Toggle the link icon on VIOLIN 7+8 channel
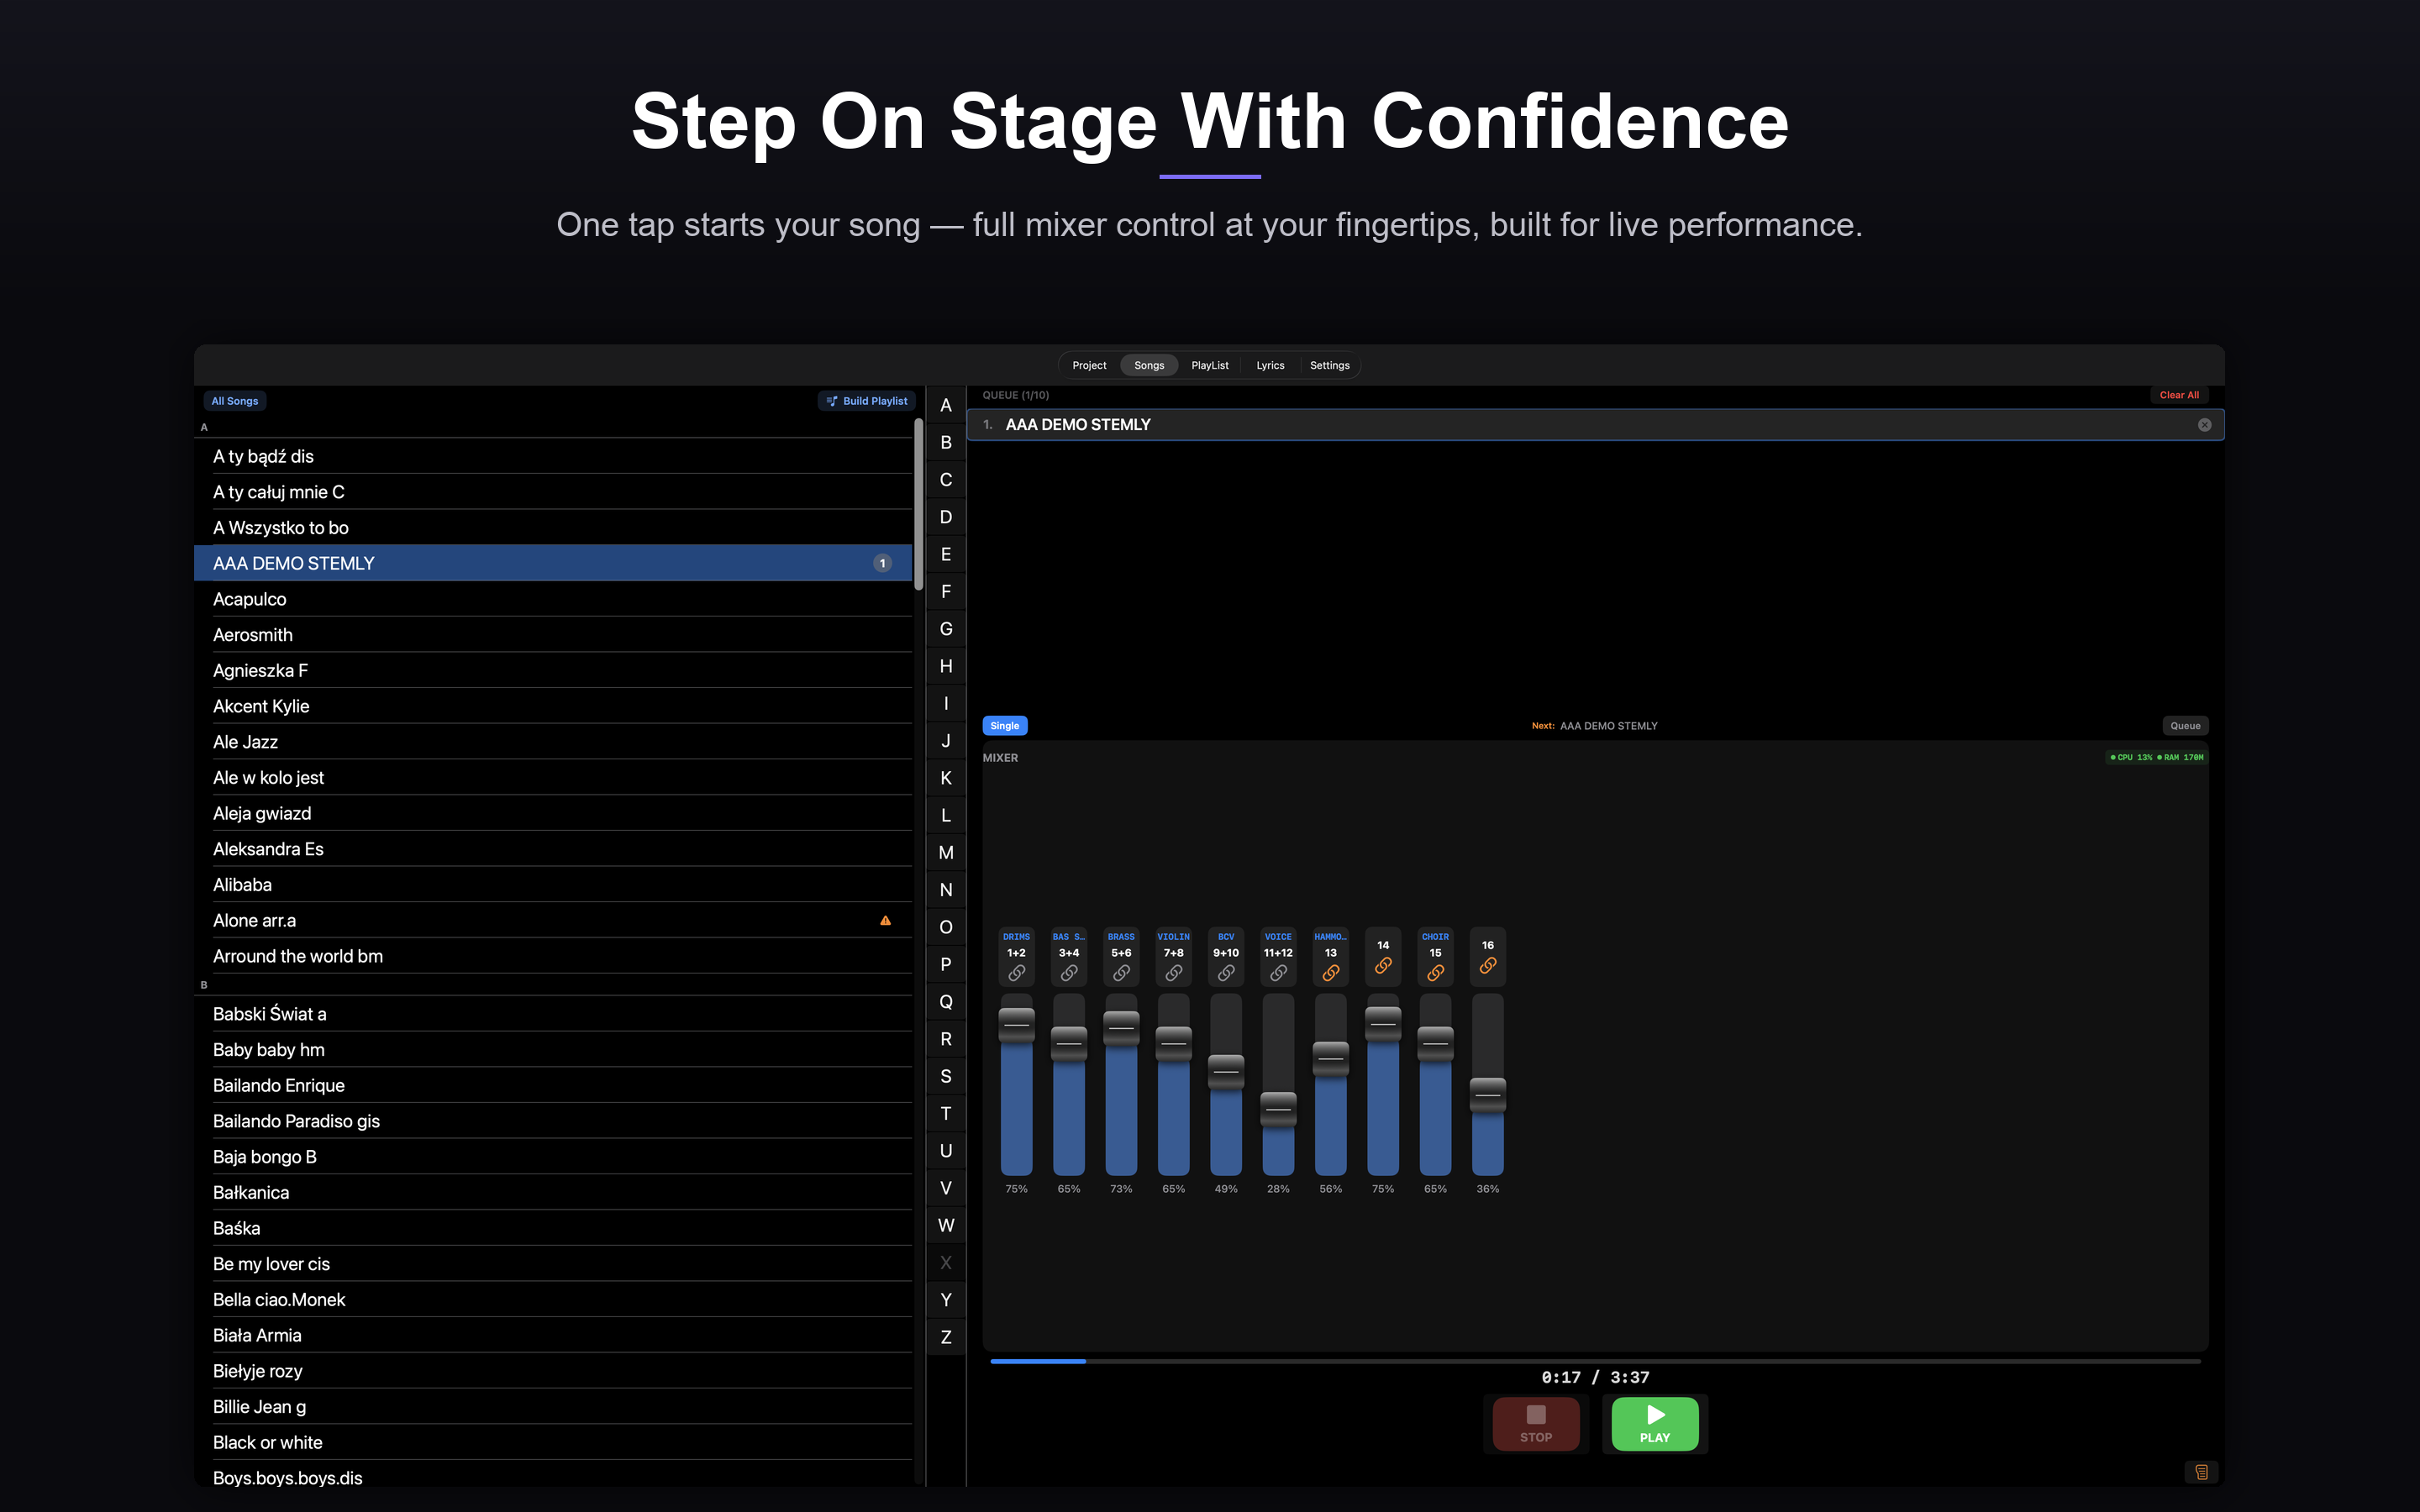2420x1512 pixels. 1173,972
